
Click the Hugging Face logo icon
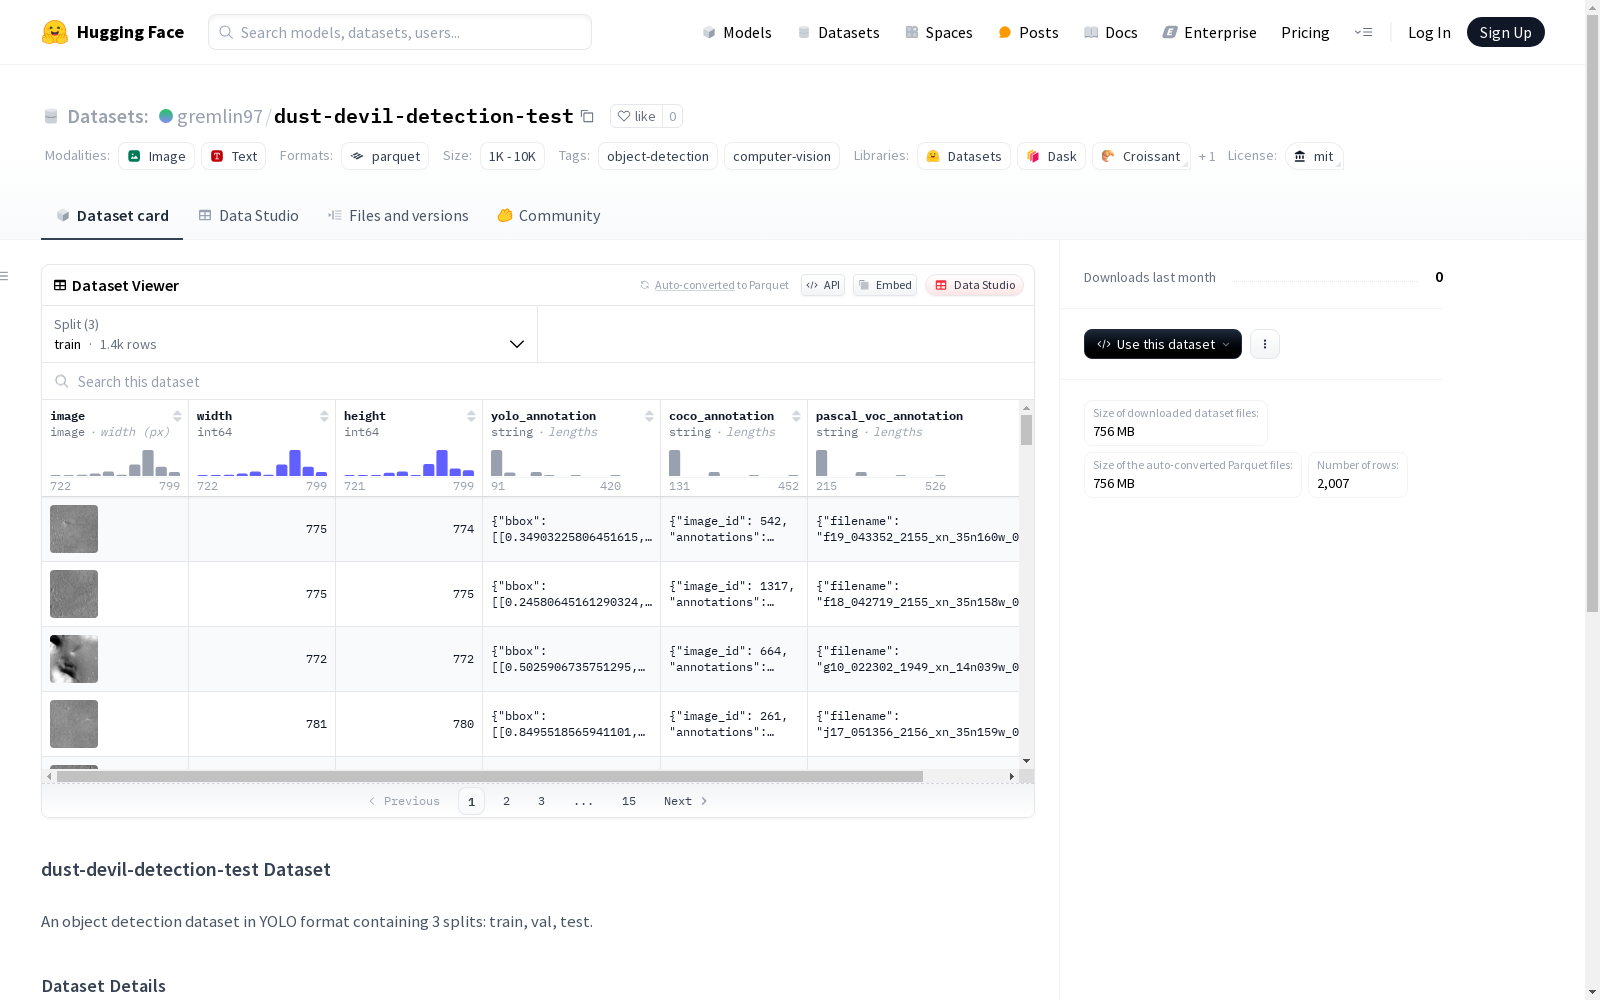55,32
